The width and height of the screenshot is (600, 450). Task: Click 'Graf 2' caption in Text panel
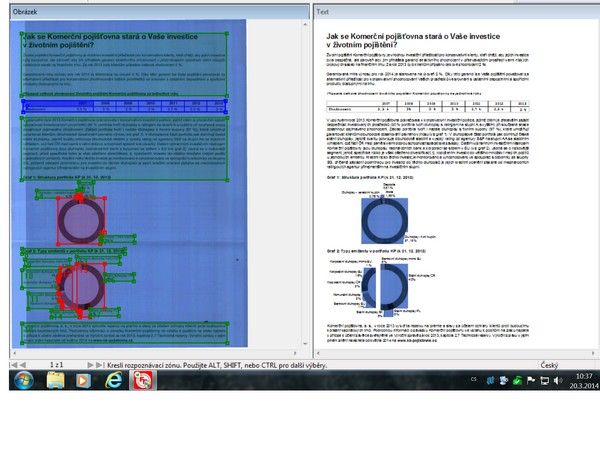[377, 251]
